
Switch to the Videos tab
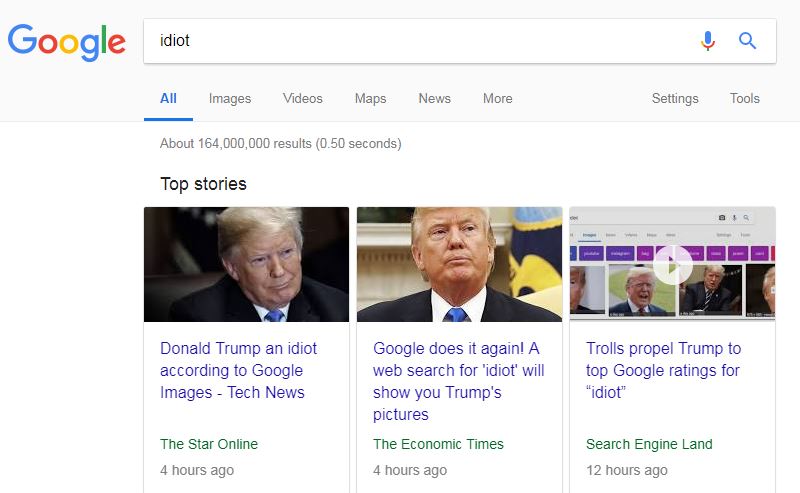coord(303,98)
